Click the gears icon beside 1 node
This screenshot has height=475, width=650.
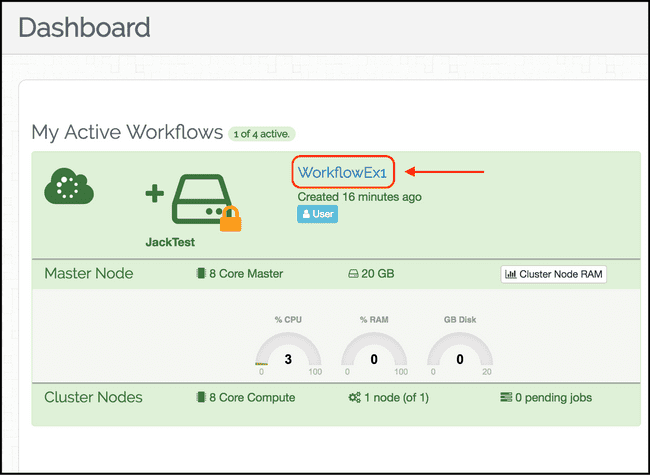[x=354, y=397]
